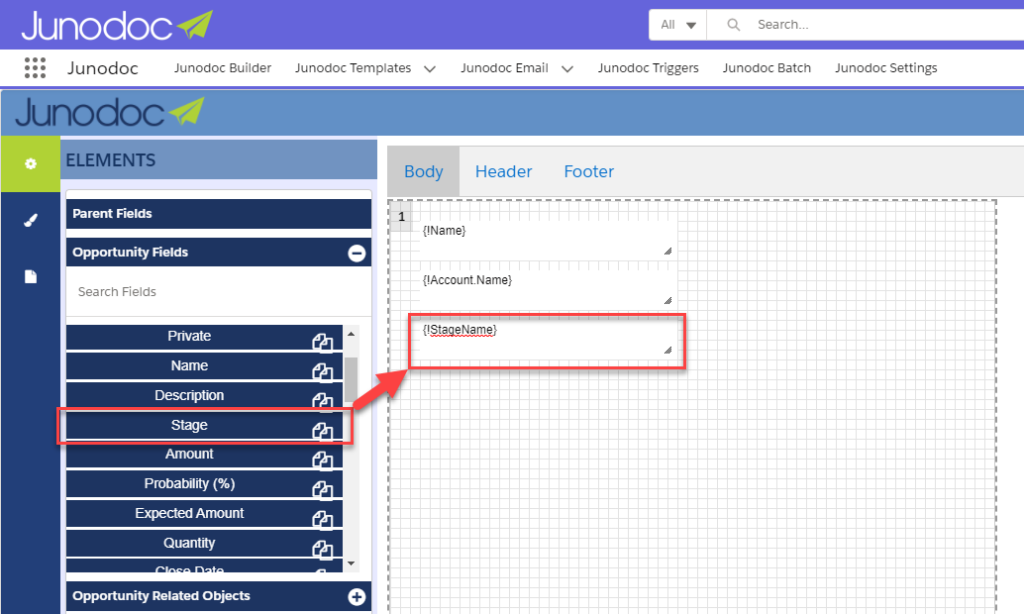Viewport: 1024px width, 614px height.
Task: Open the Junodoc Batch tab
Action: coord(767,68)
